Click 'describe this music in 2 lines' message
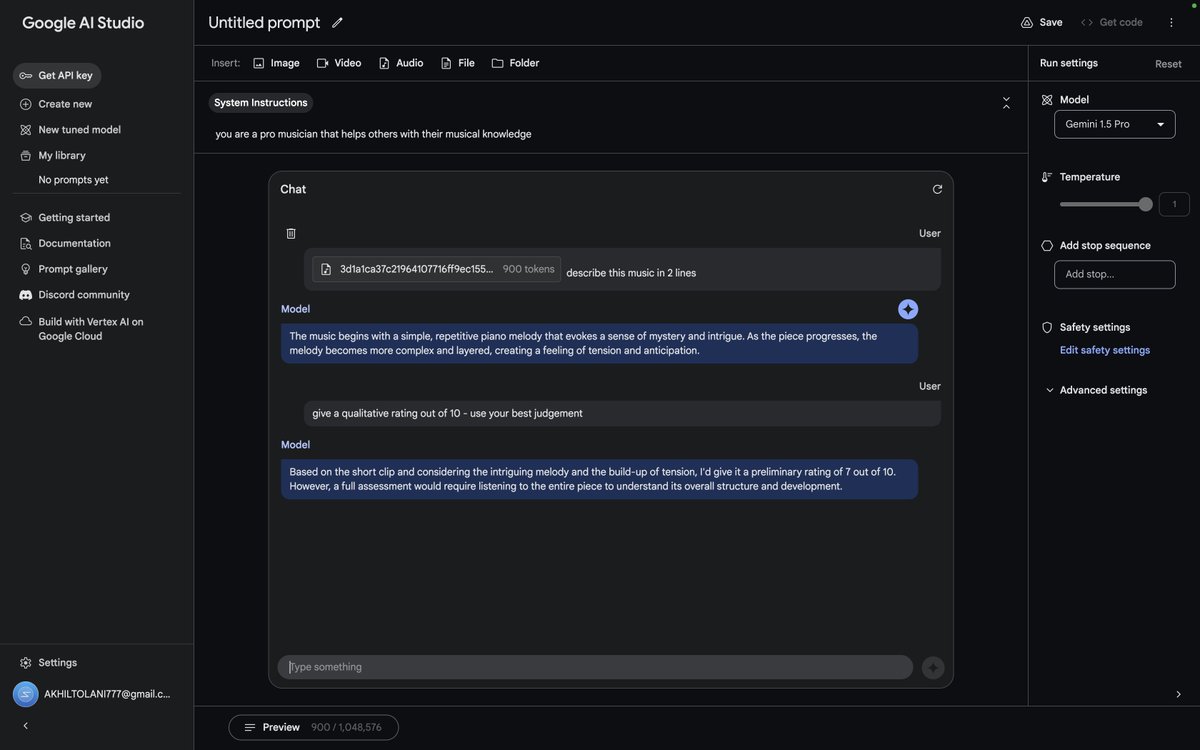 pyautogui.click(x=631, y=273)
